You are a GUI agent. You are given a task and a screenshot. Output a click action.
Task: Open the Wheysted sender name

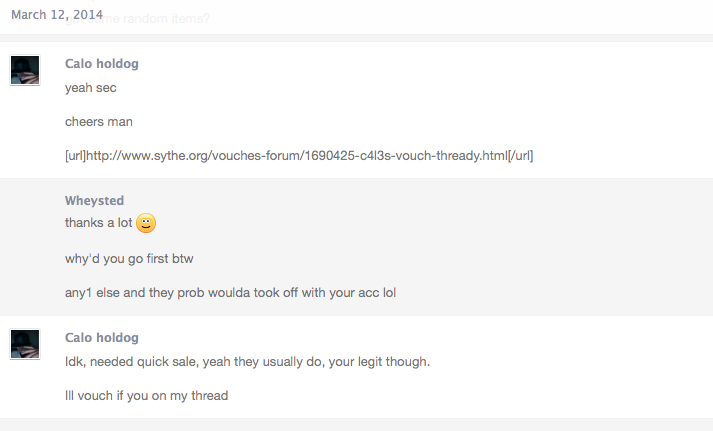94,200
